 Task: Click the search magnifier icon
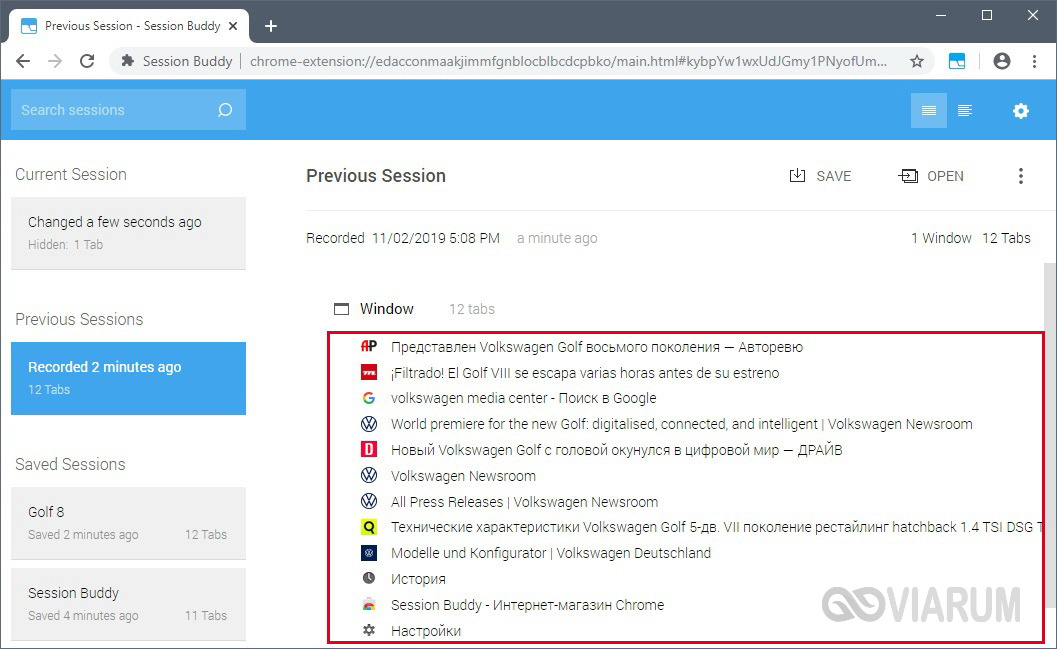point(225,110)
